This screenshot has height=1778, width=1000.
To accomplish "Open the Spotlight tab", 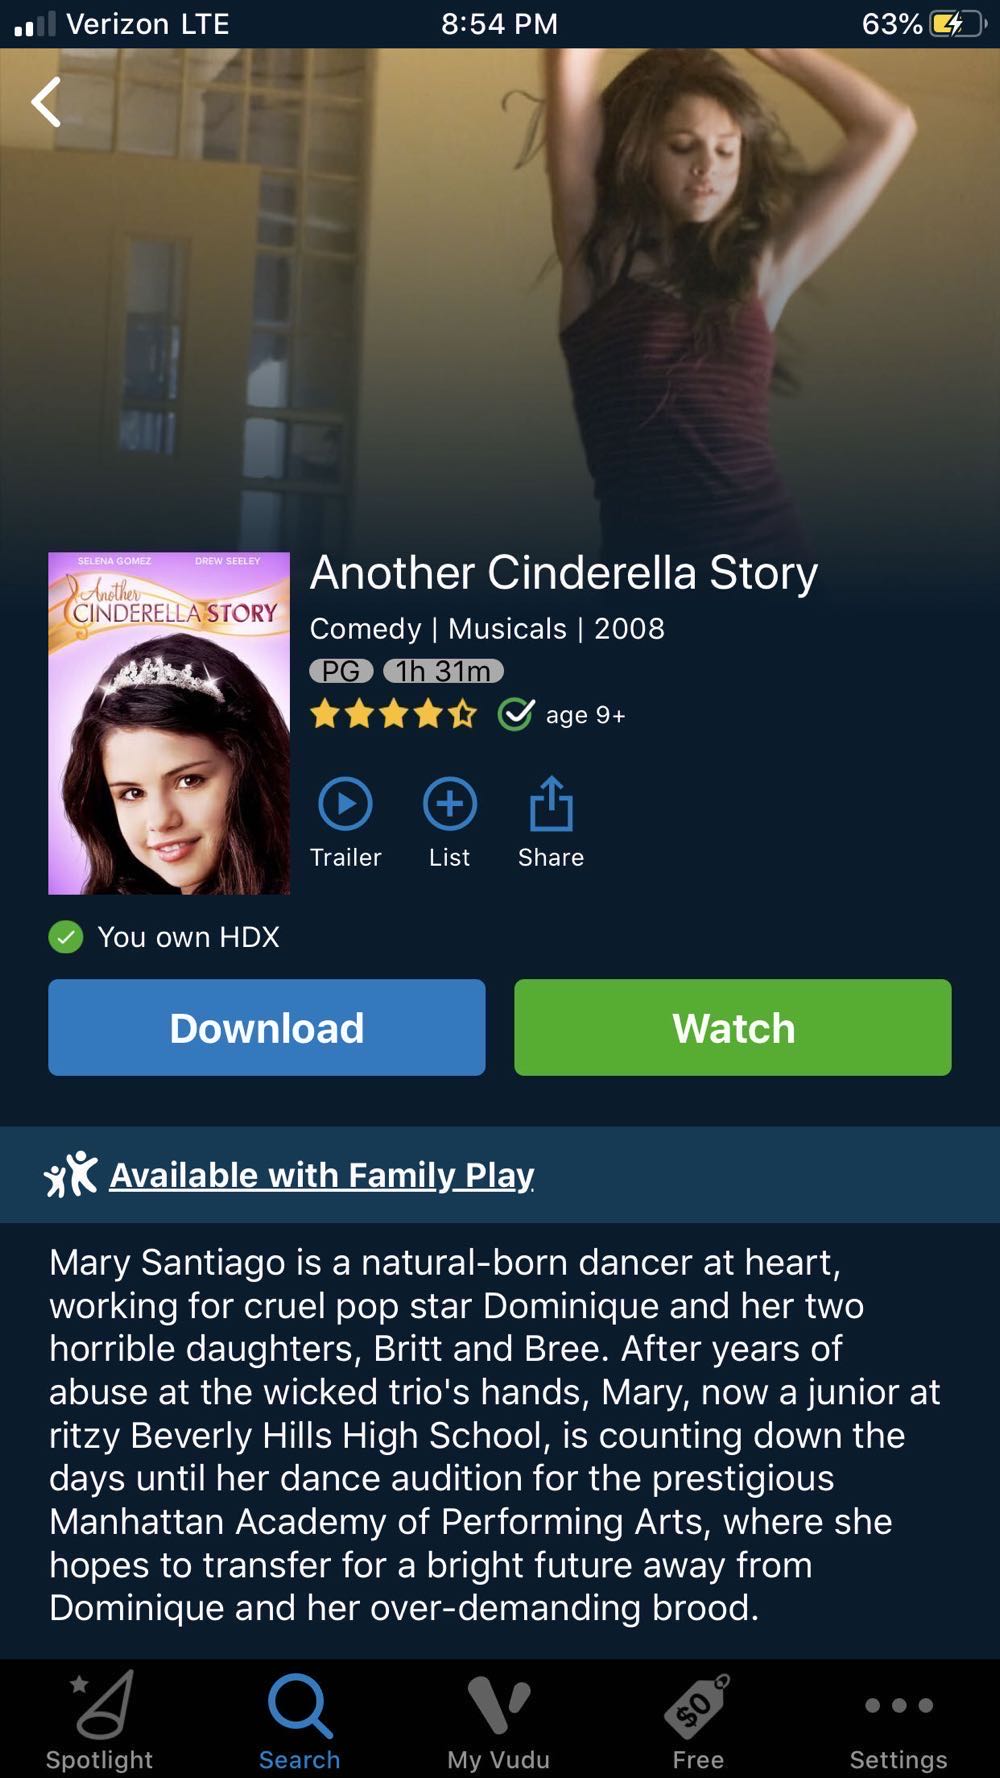I will 100,1721.
